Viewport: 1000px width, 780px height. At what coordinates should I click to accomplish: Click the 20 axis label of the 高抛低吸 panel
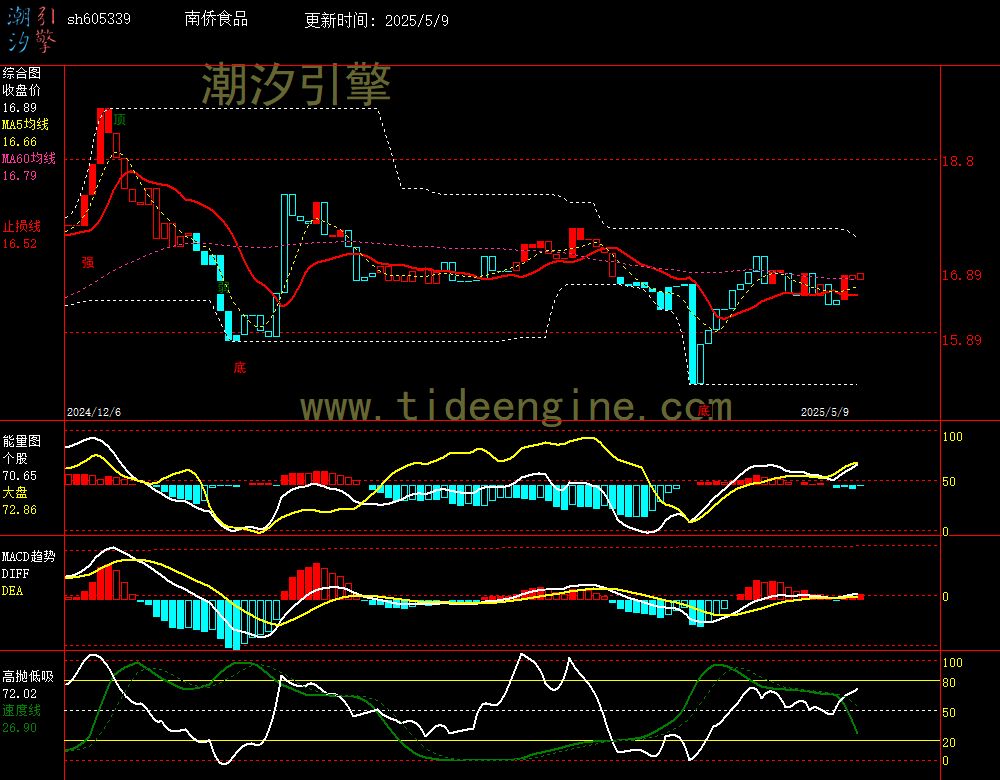[x=949, y=742]
